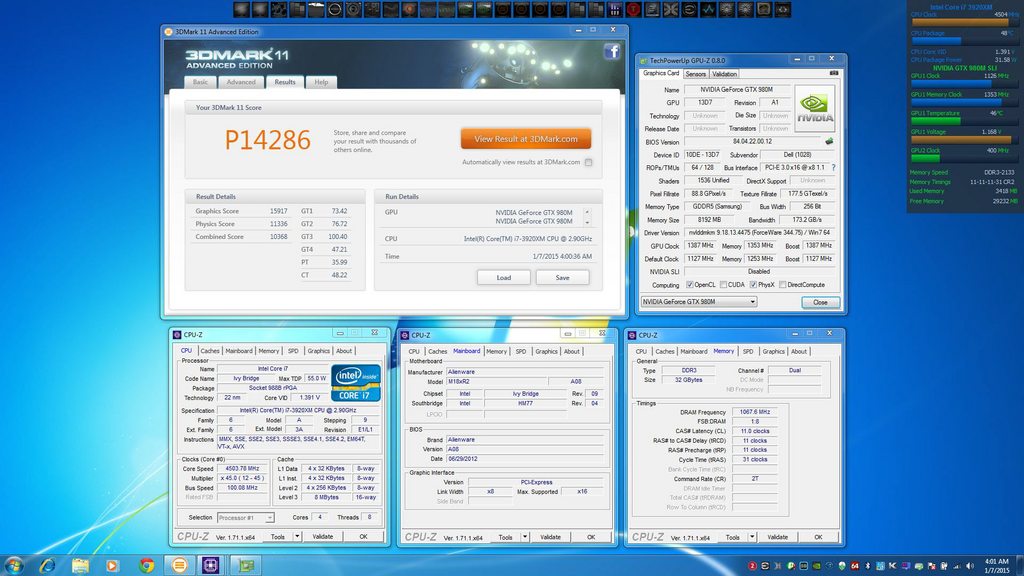1024x576 pixels.
Task: Click the GPU-Z Name field NVIDIA GeForce GTX 980M
Action: pos(736,89)
